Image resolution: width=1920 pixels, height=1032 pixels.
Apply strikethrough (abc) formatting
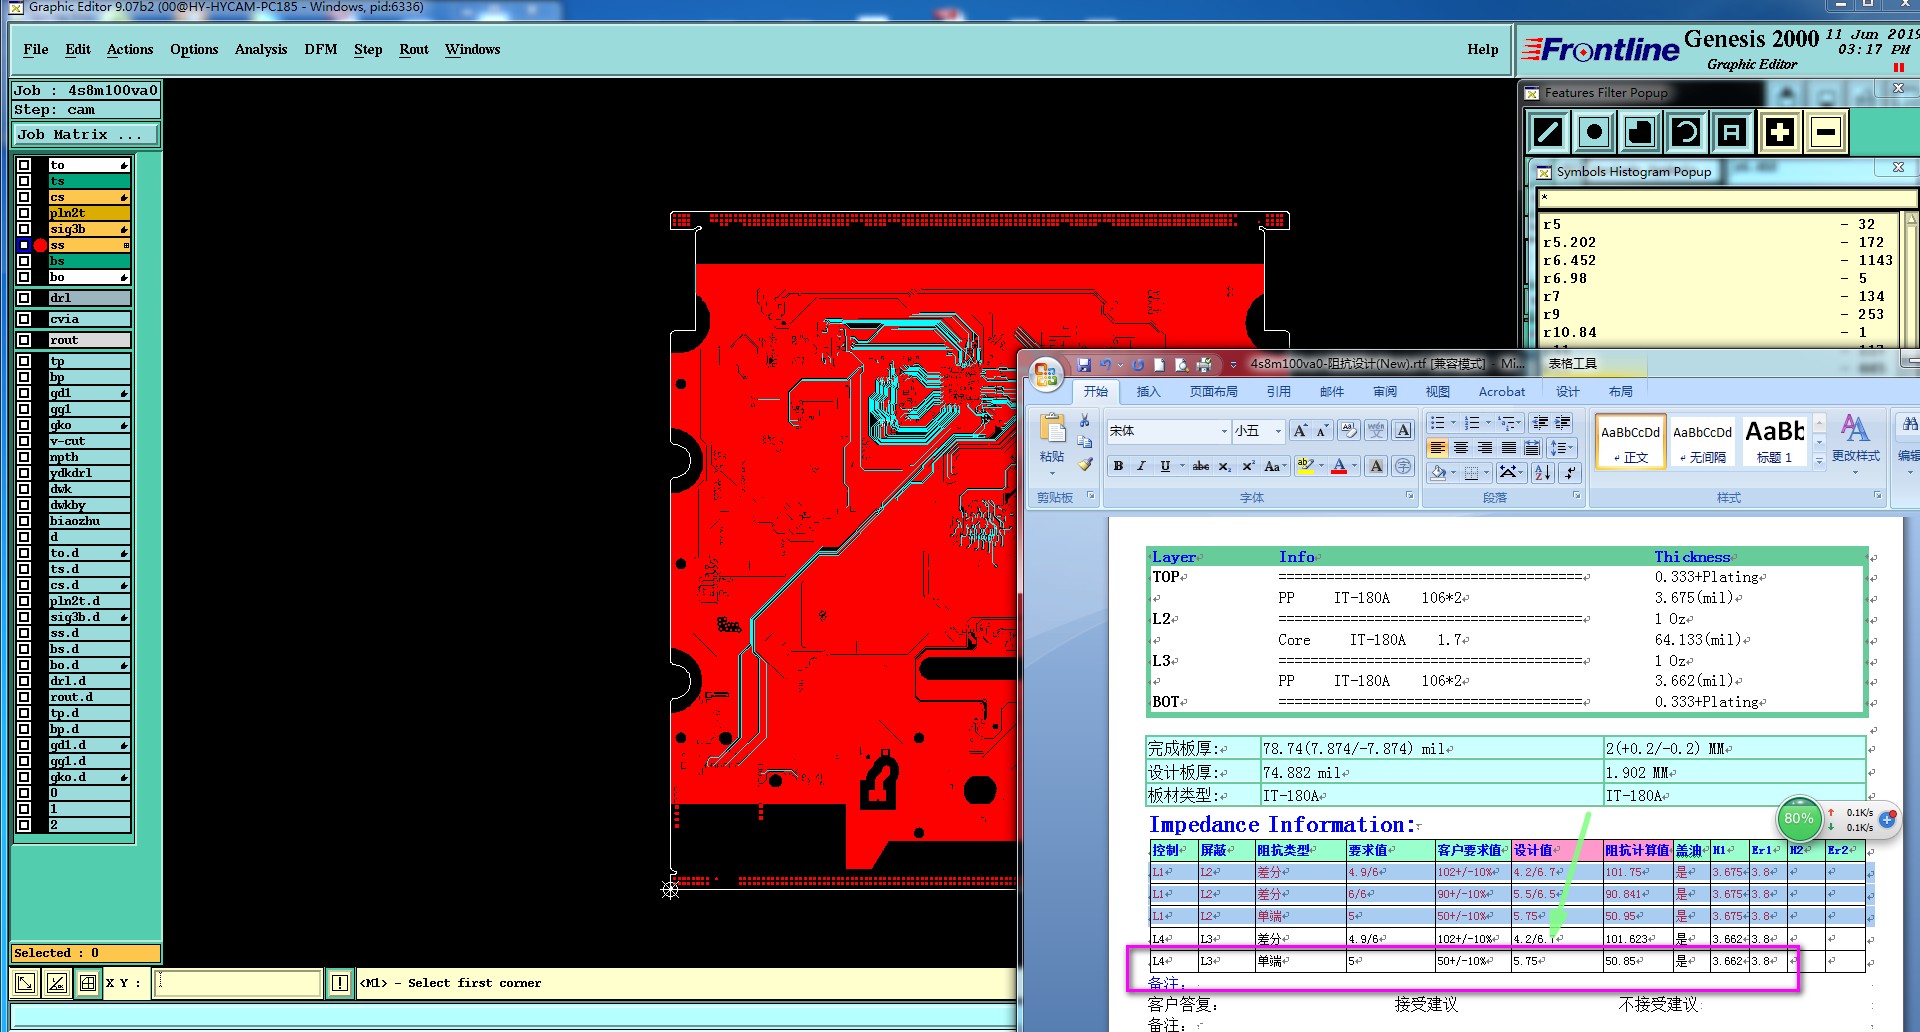point(1201,466)
